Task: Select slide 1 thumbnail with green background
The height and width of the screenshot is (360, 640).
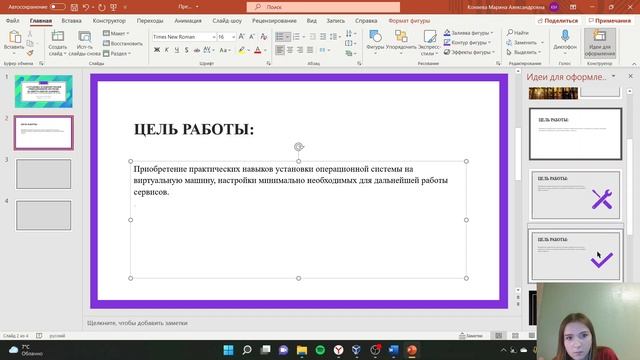Action: click(44, 91)
